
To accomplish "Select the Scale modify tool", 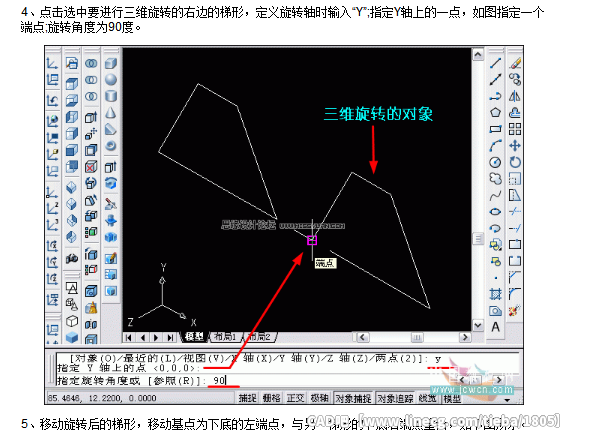I will point(515,179).
